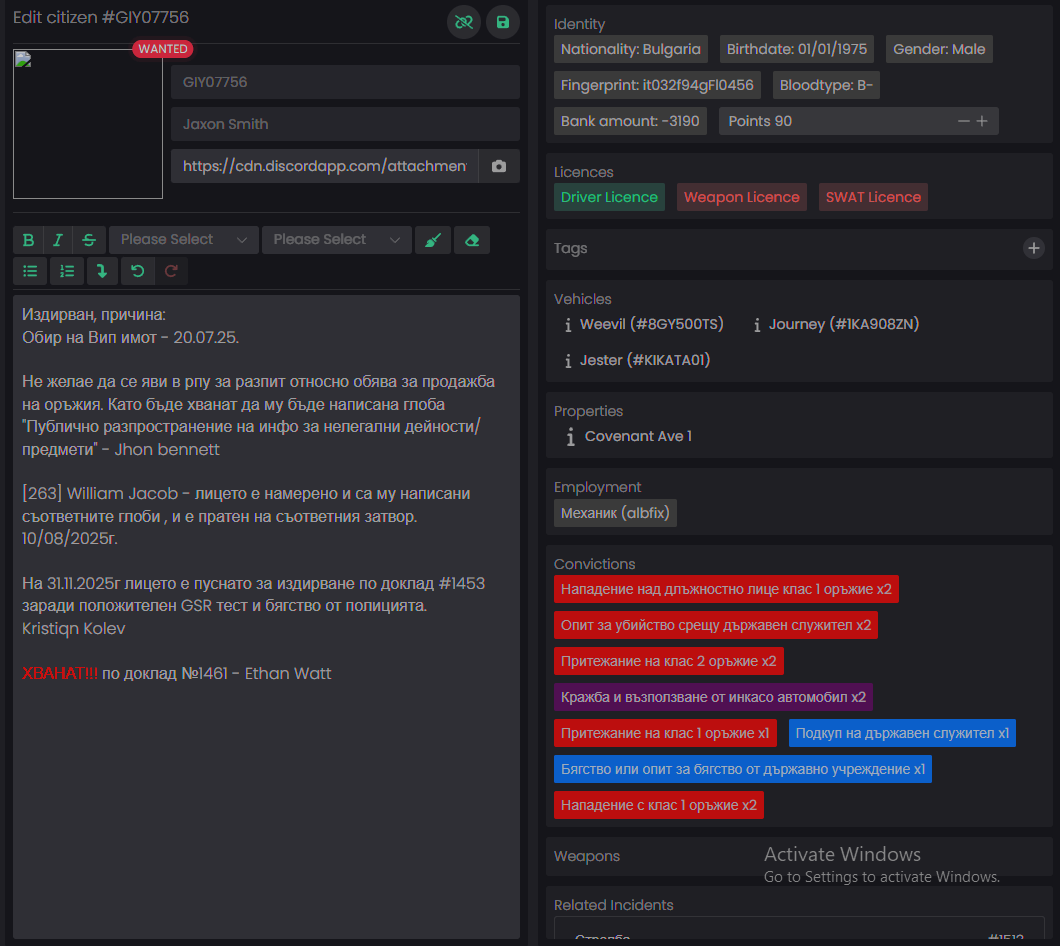Toggle the Weapon Licence
1060x946 pixels.
742,197
